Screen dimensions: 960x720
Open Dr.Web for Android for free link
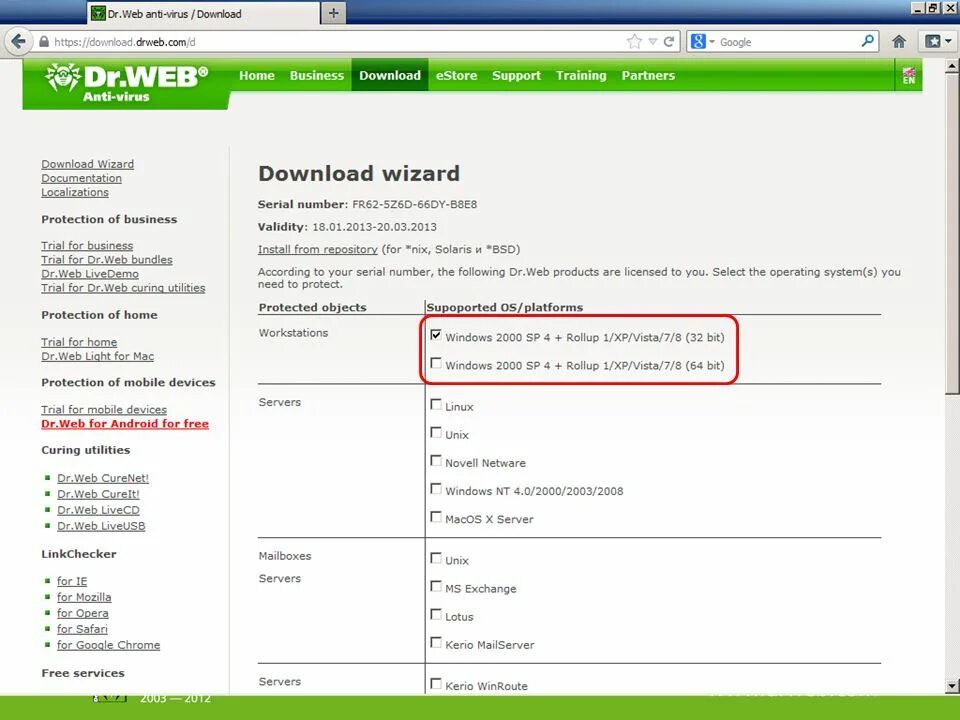pos(125,424)
